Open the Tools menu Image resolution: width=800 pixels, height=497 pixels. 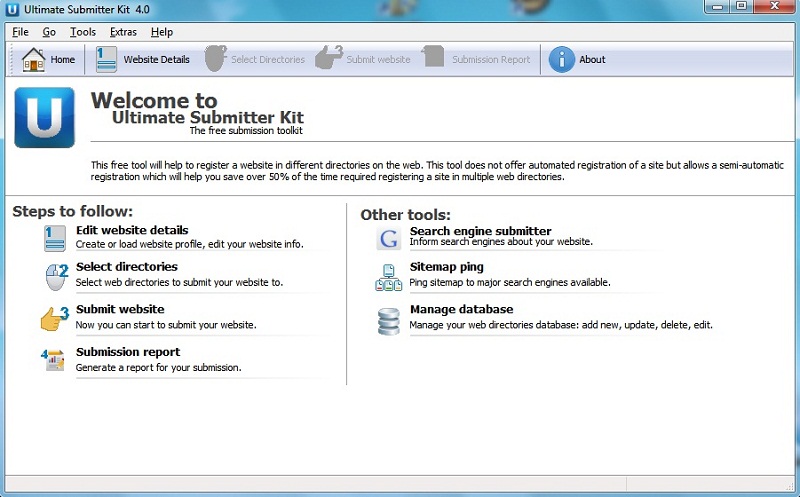(x=83, y=32)
